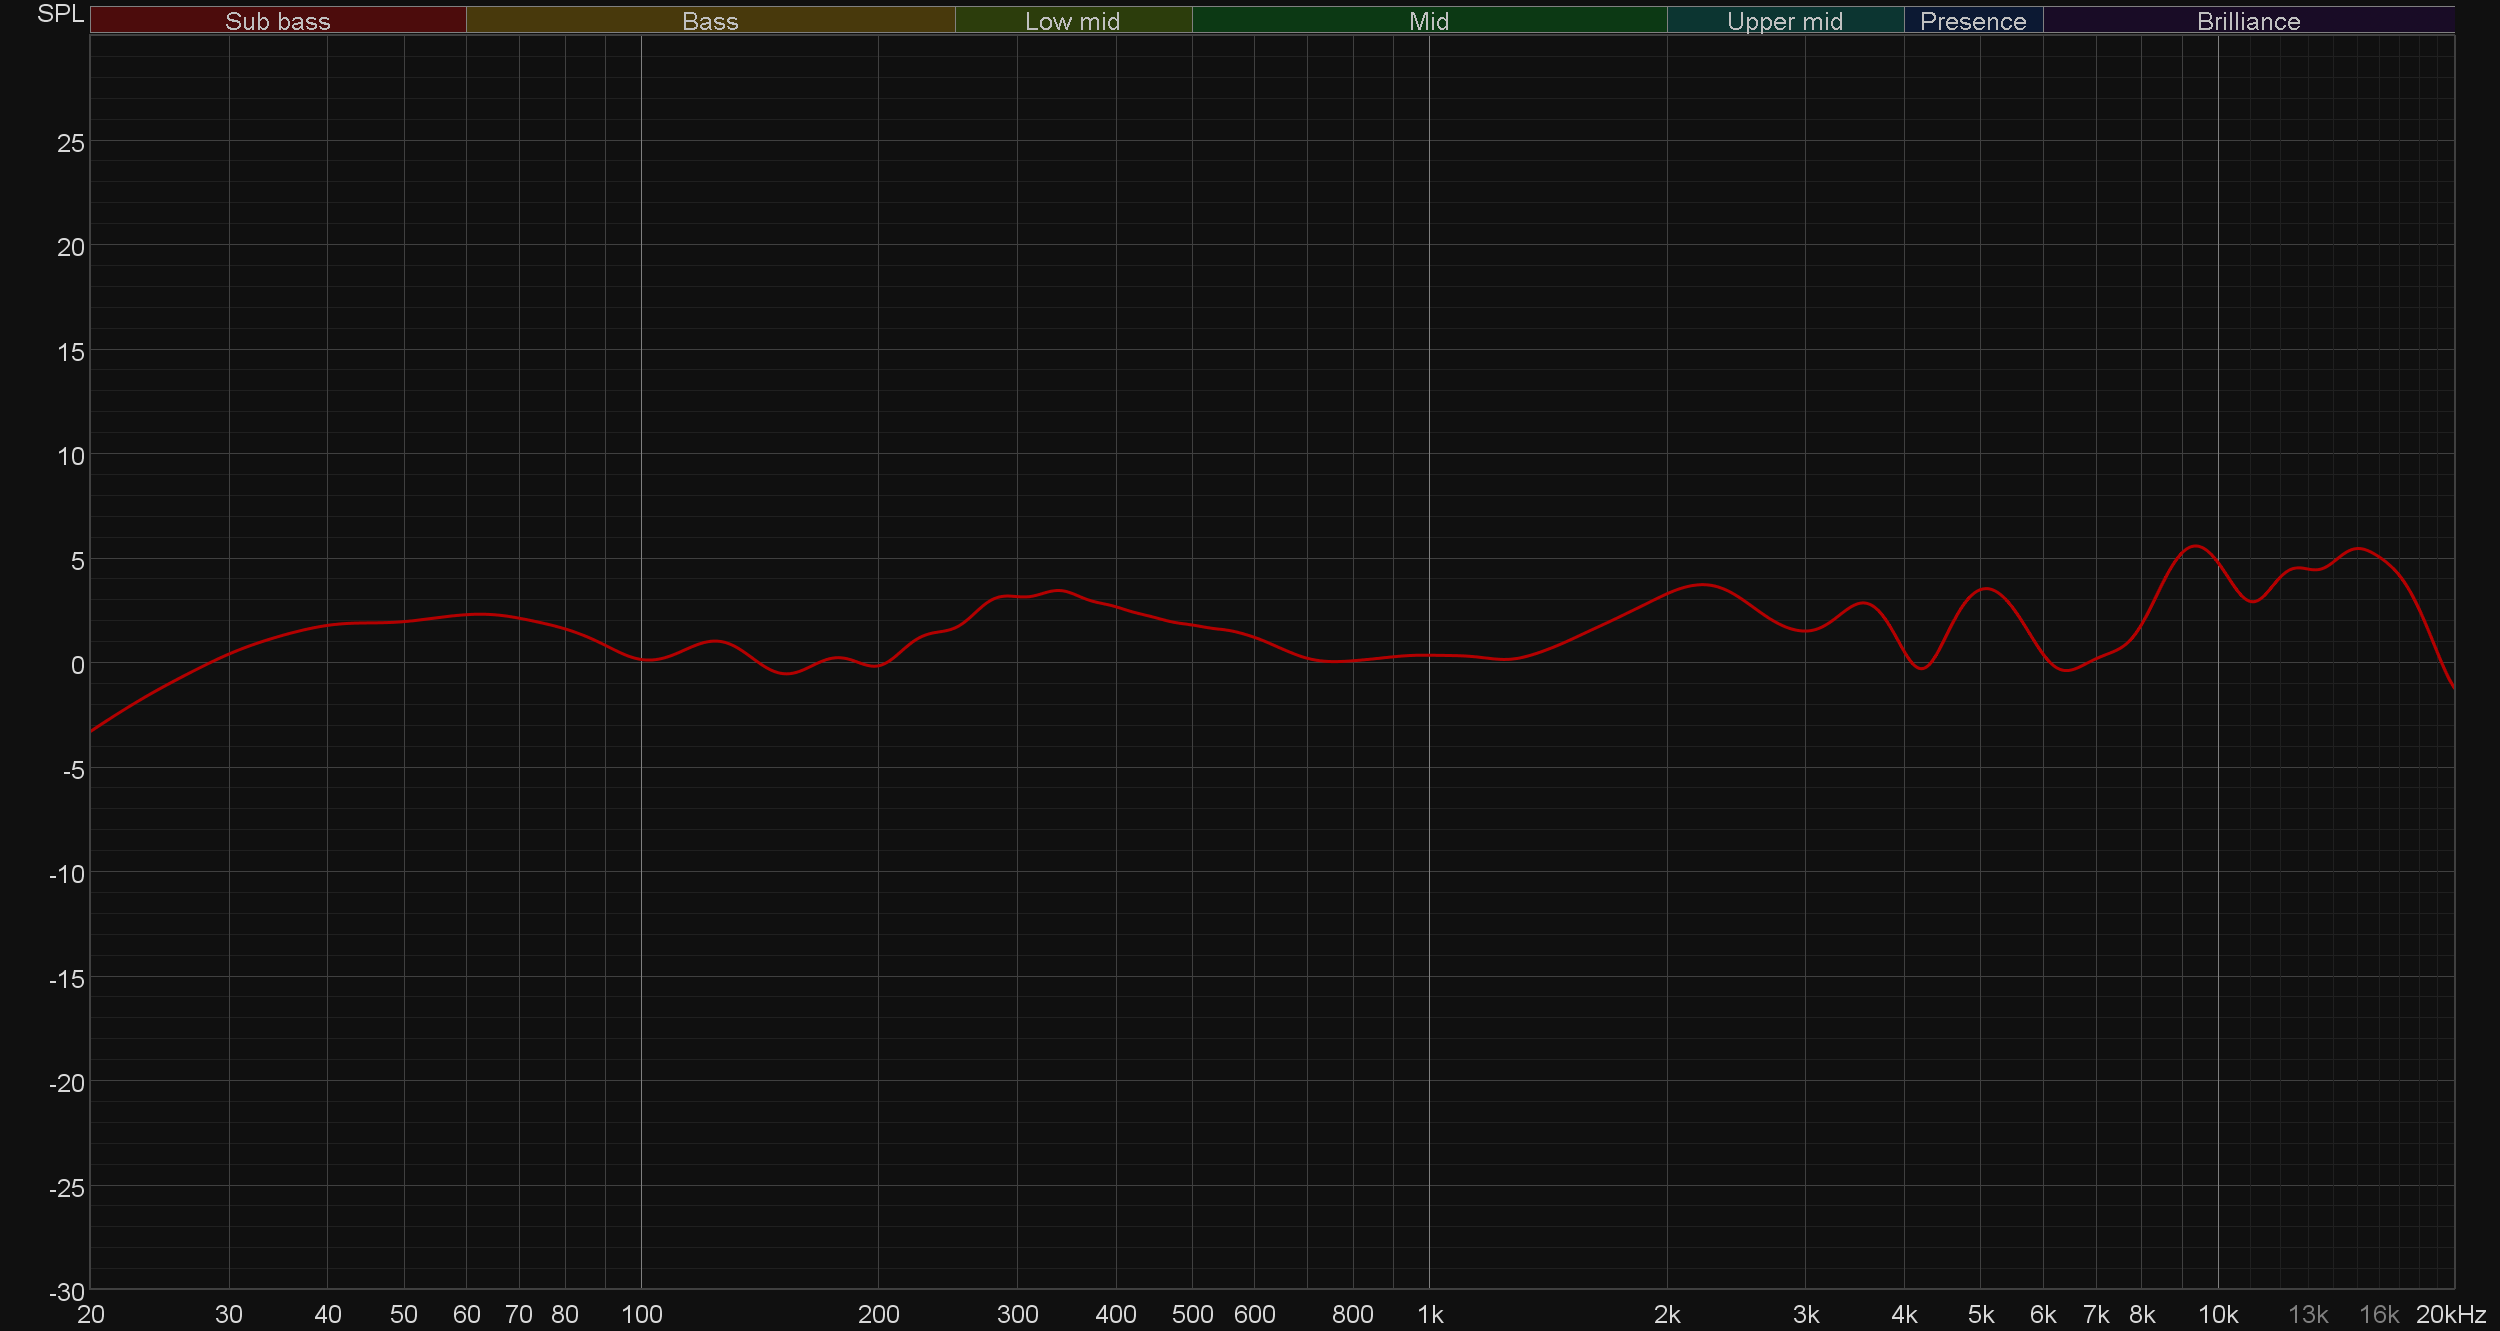Click the curve's left end at 20 Hz
Image resolution: width=2500 pixels, height=1331 pixels.
[x=92, y=731]
